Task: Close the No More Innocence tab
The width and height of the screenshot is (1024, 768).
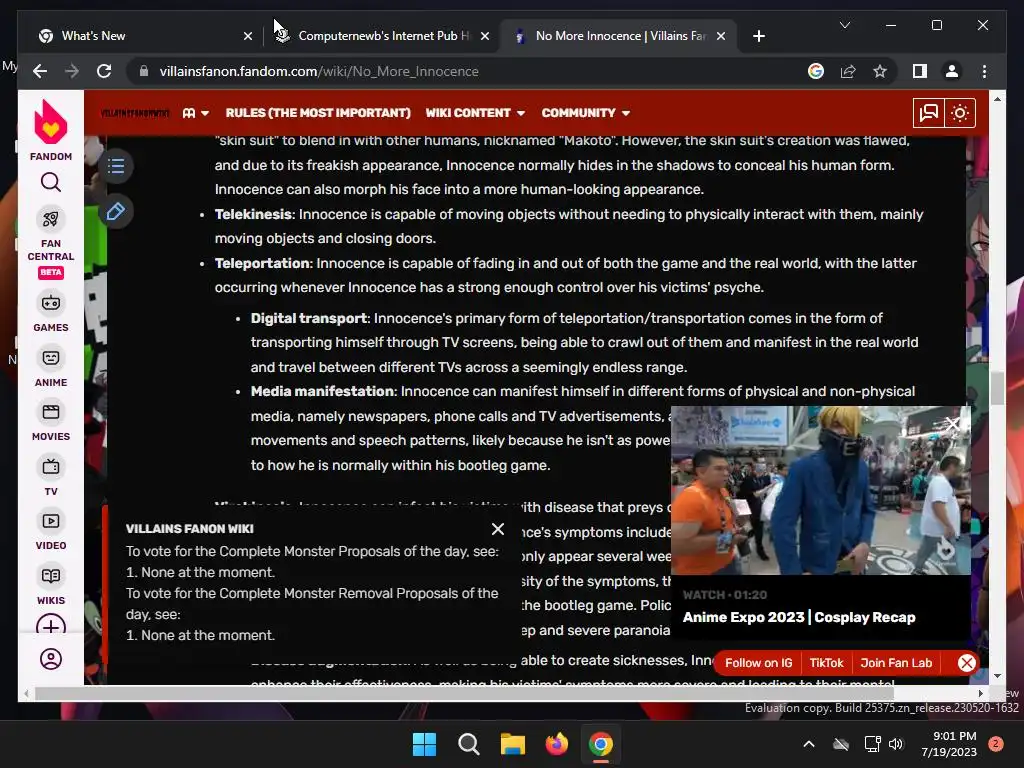Action: (x=721, y=36)
